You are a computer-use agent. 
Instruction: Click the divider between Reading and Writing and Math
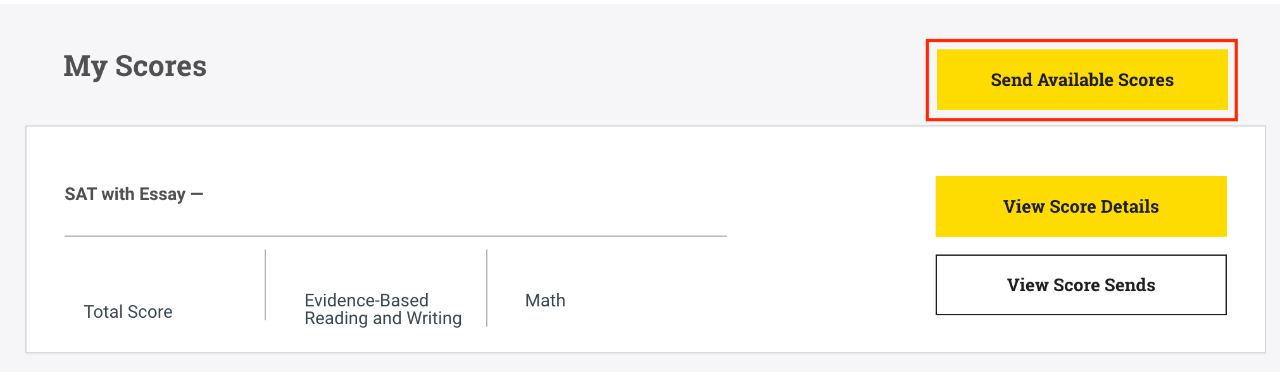click(x=487, y=288)
